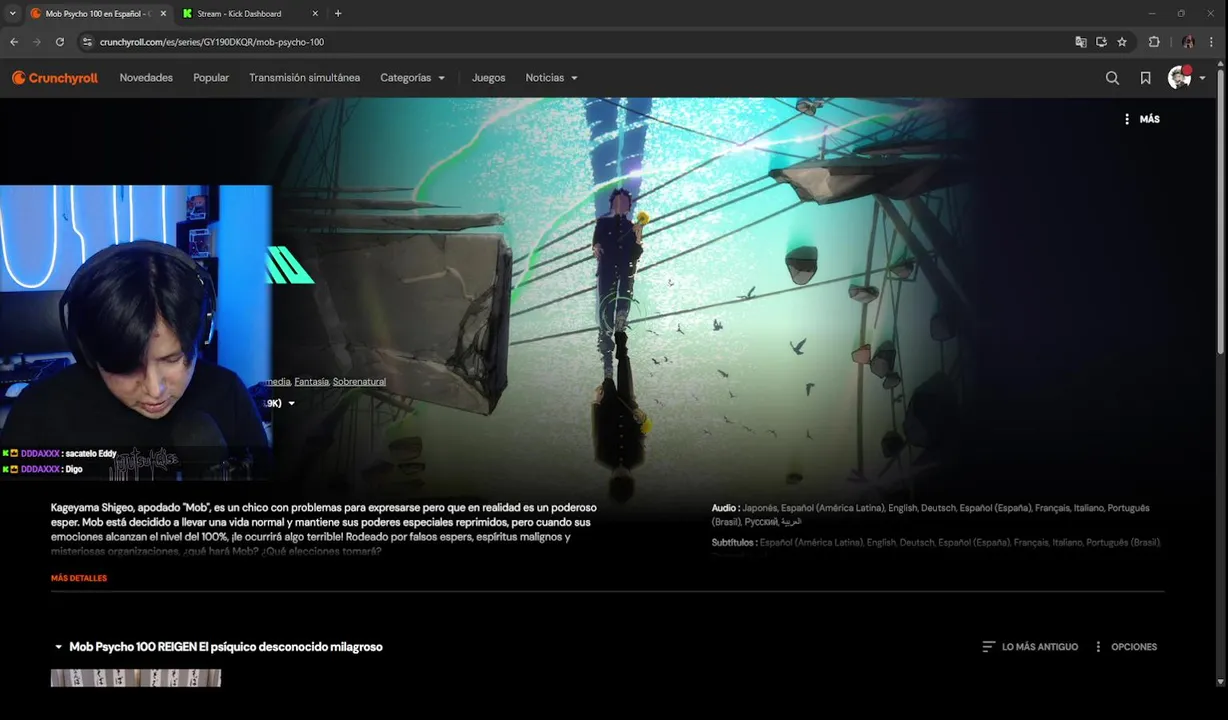
Task: Click the MÁS three-dots button
Action: pos(1141,119)
